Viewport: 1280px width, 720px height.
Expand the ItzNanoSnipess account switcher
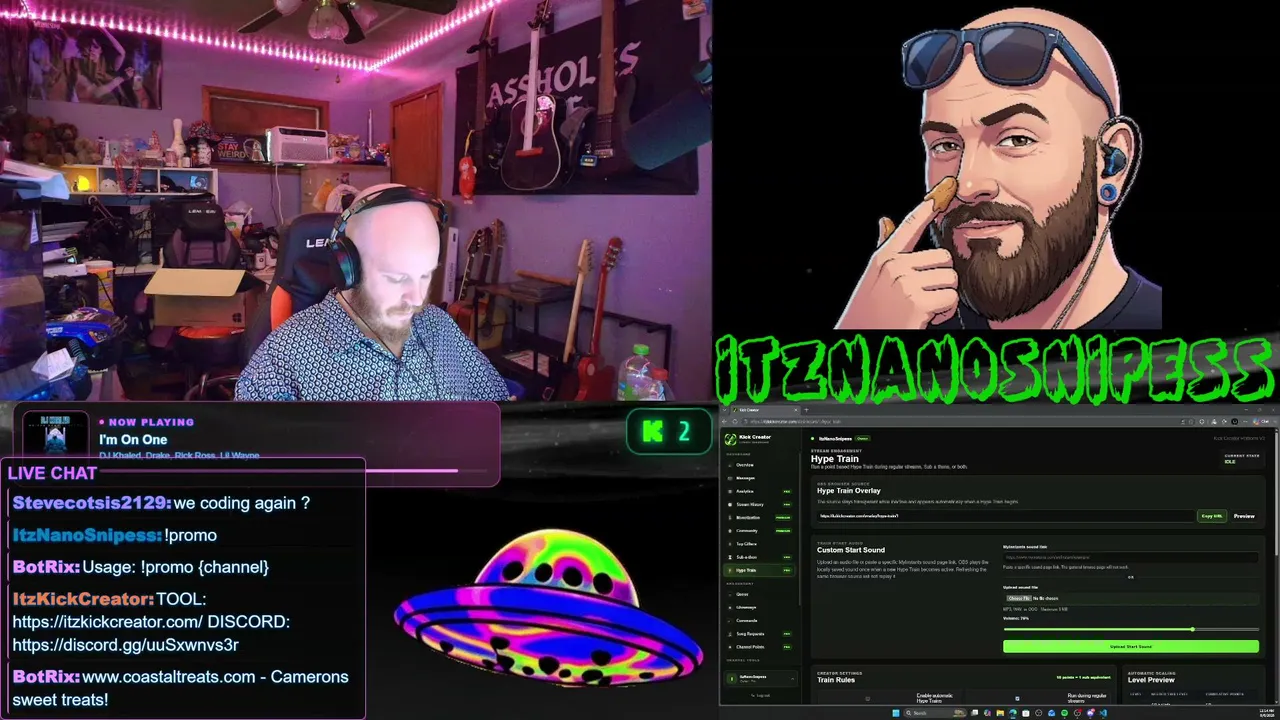(760, 678)
